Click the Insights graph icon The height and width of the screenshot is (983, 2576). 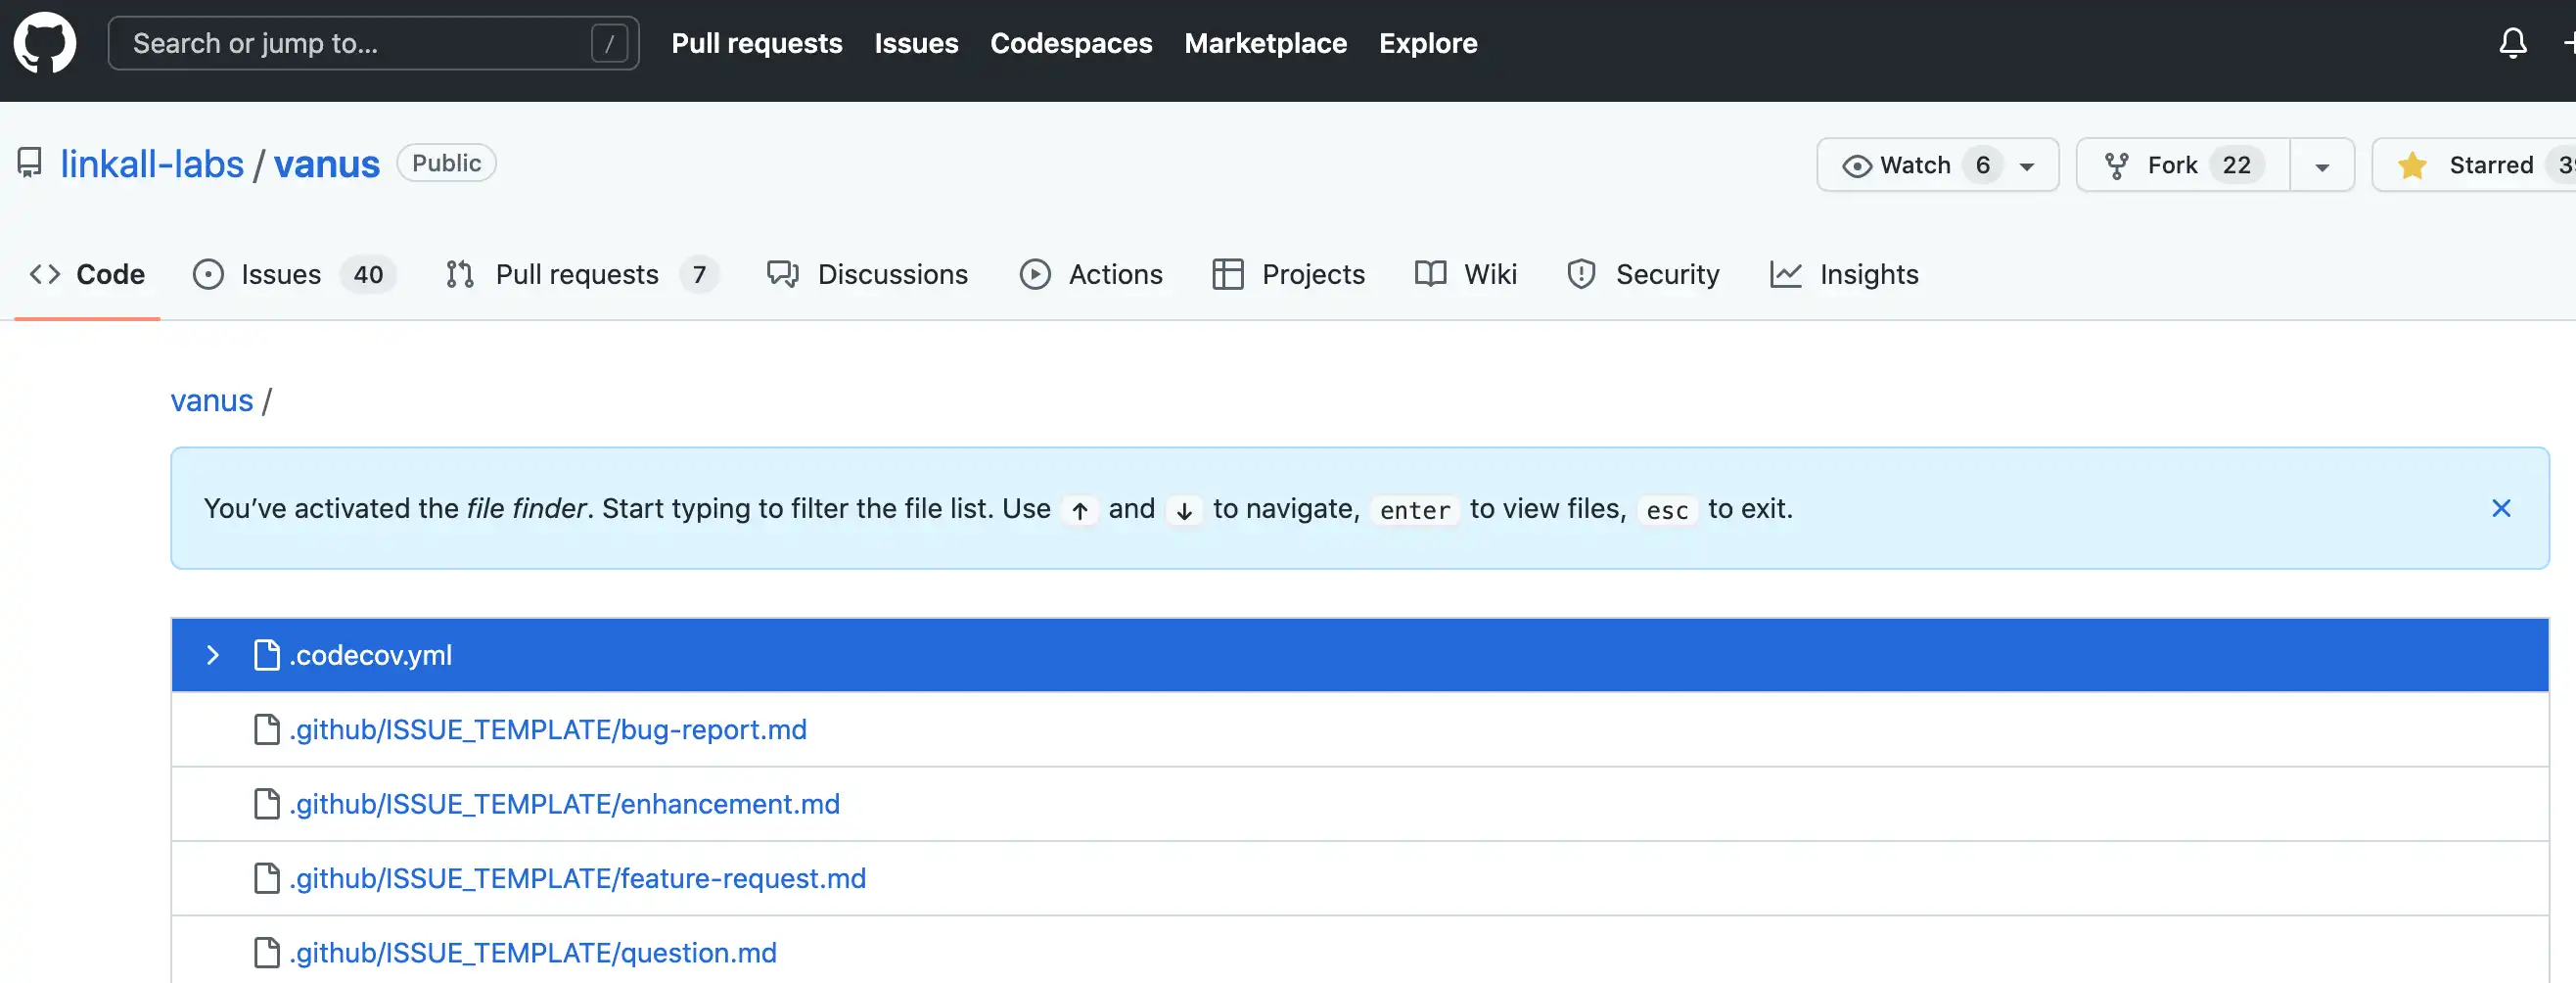tap(1786, 274)
